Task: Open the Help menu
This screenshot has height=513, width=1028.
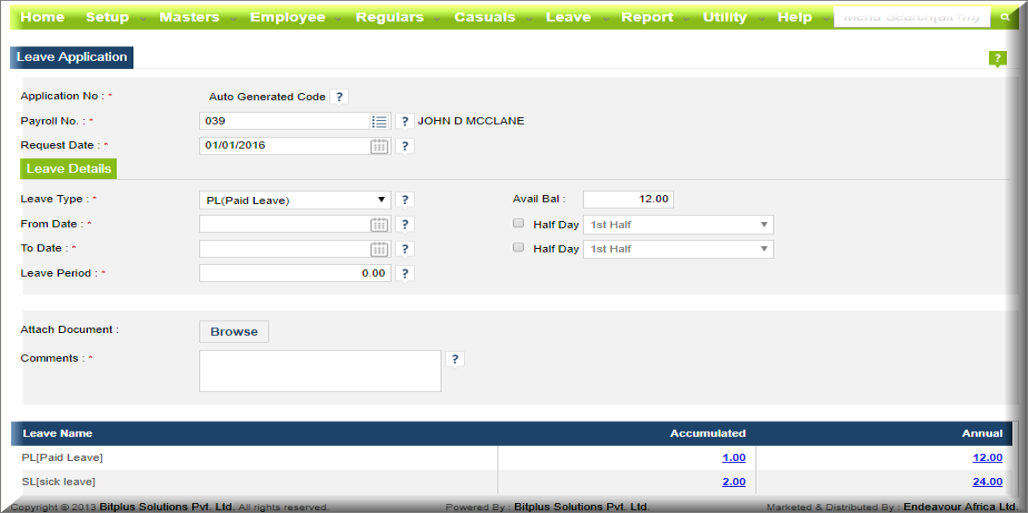Action: [795, 18]
